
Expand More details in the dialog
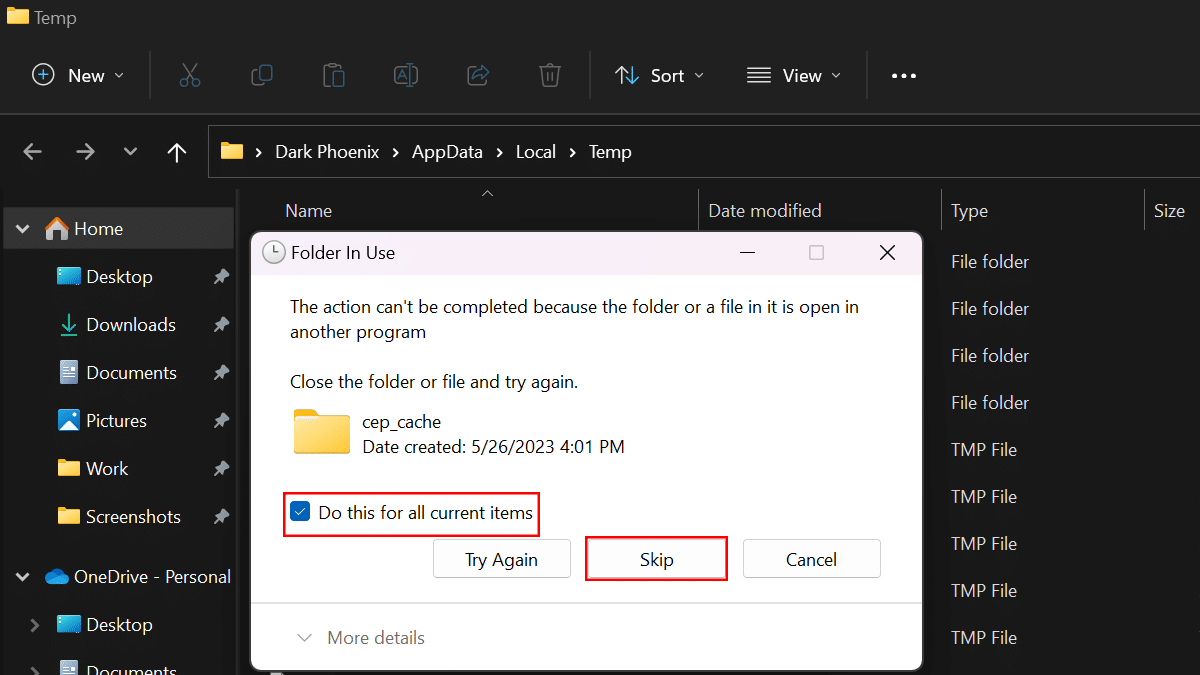click(361, 638)
